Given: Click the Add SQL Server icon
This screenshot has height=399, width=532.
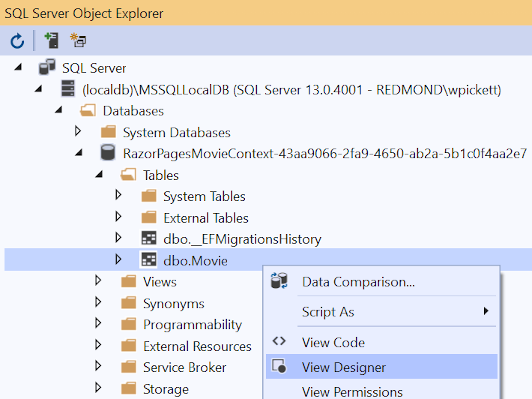Looking at the screenshot, I should pos(52,40).
